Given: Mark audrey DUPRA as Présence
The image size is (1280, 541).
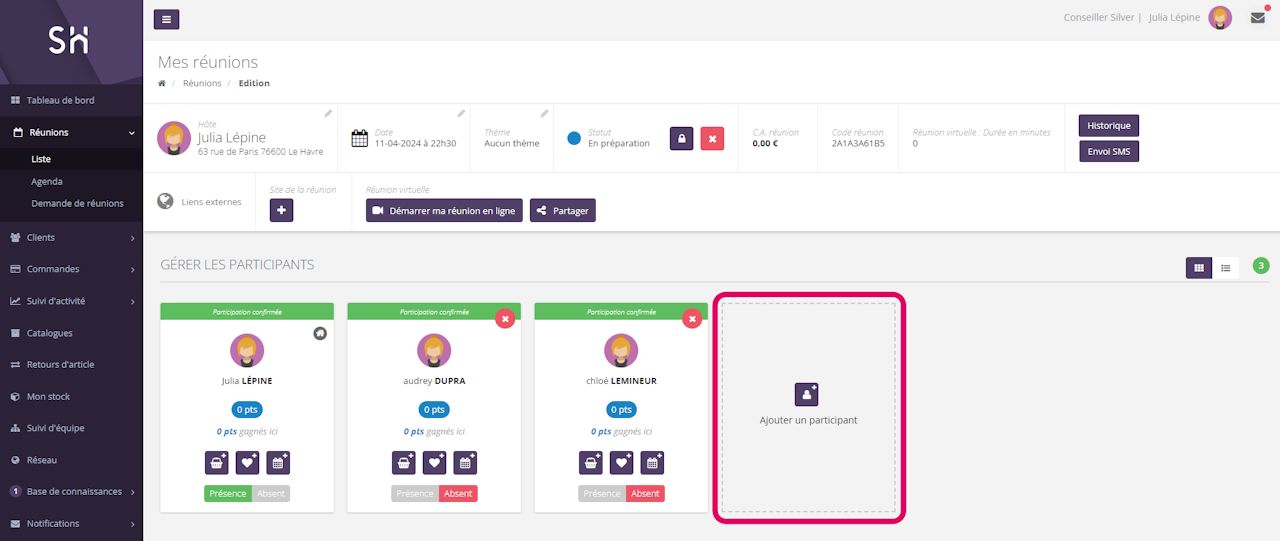Looking at the screenshot, I should tap(414, 494).
